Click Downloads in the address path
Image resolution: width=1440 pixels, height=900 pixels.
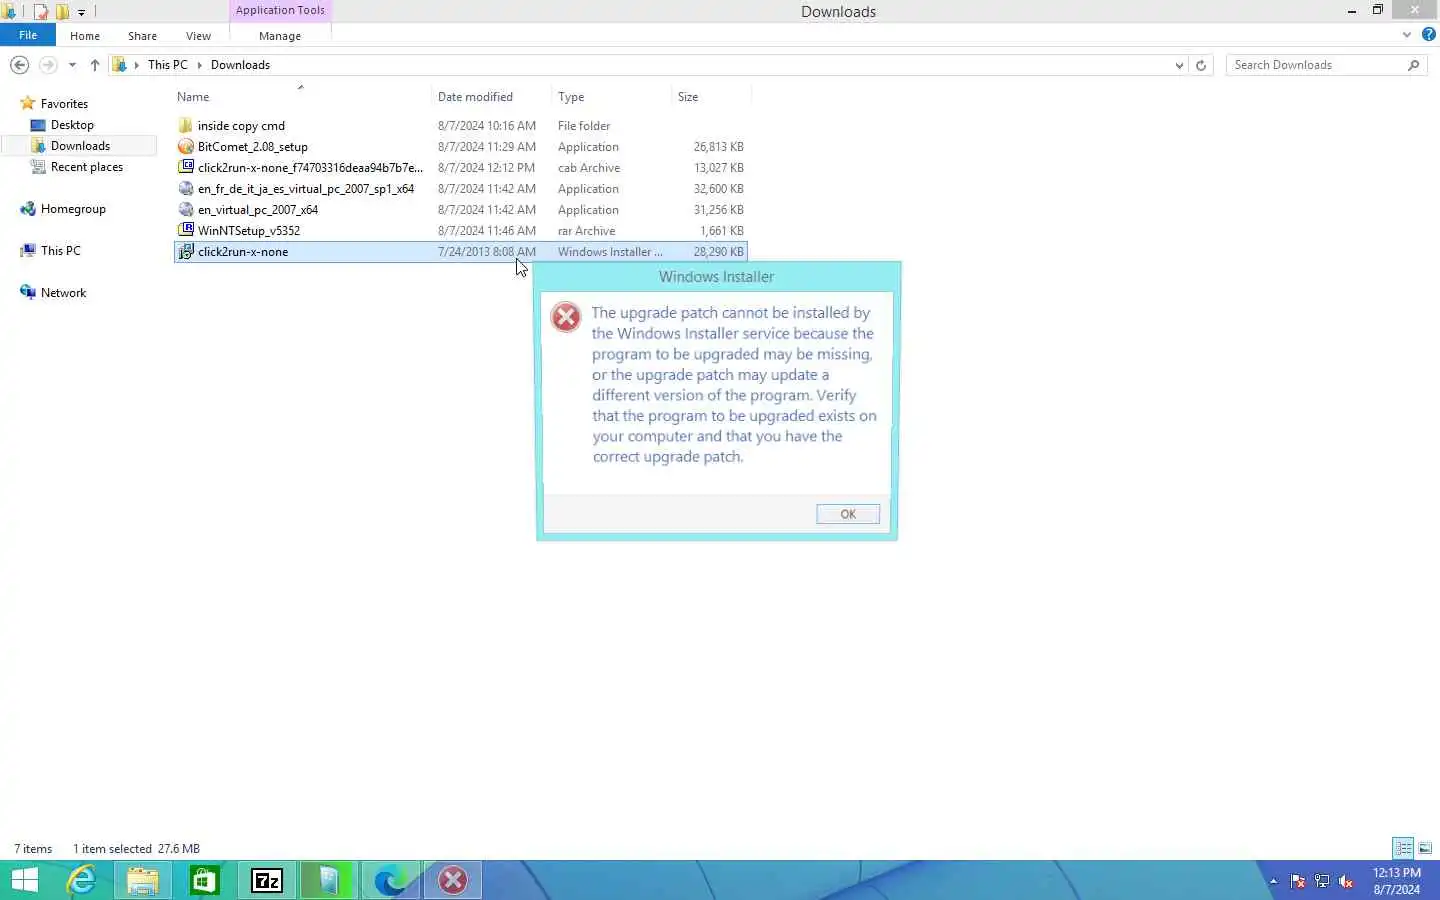coord(240,65)
